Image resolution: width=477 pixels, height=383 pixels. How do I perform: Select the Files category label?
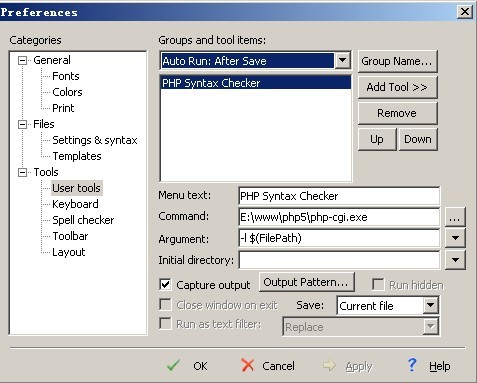(44, 124)
